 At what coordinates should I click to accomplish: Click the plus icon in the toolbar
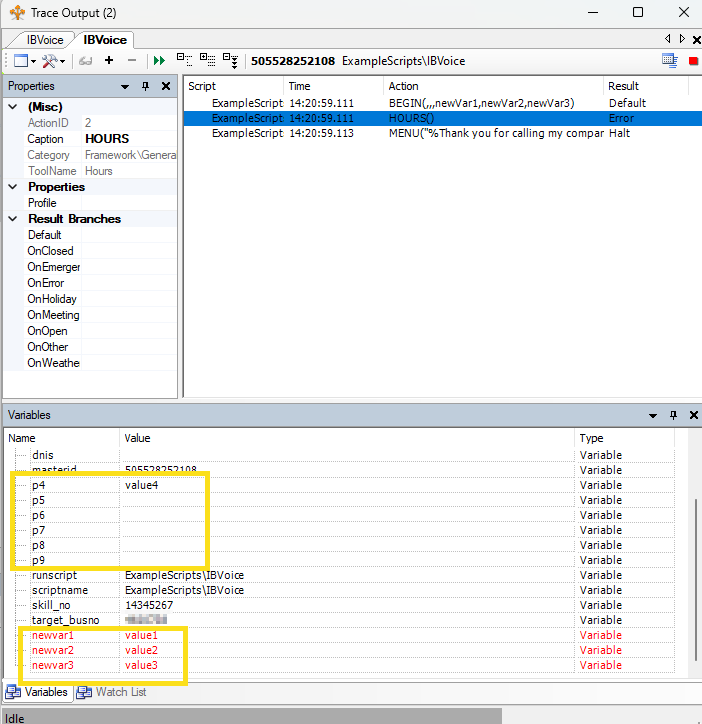coord(109,61)
